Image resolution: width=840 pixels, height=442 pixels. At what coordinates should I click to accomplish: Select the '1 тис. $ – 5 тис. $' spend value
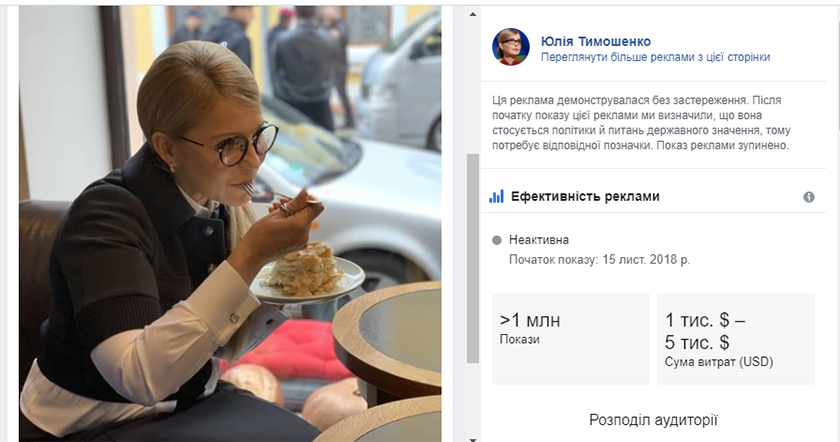(x=704, y=331)
